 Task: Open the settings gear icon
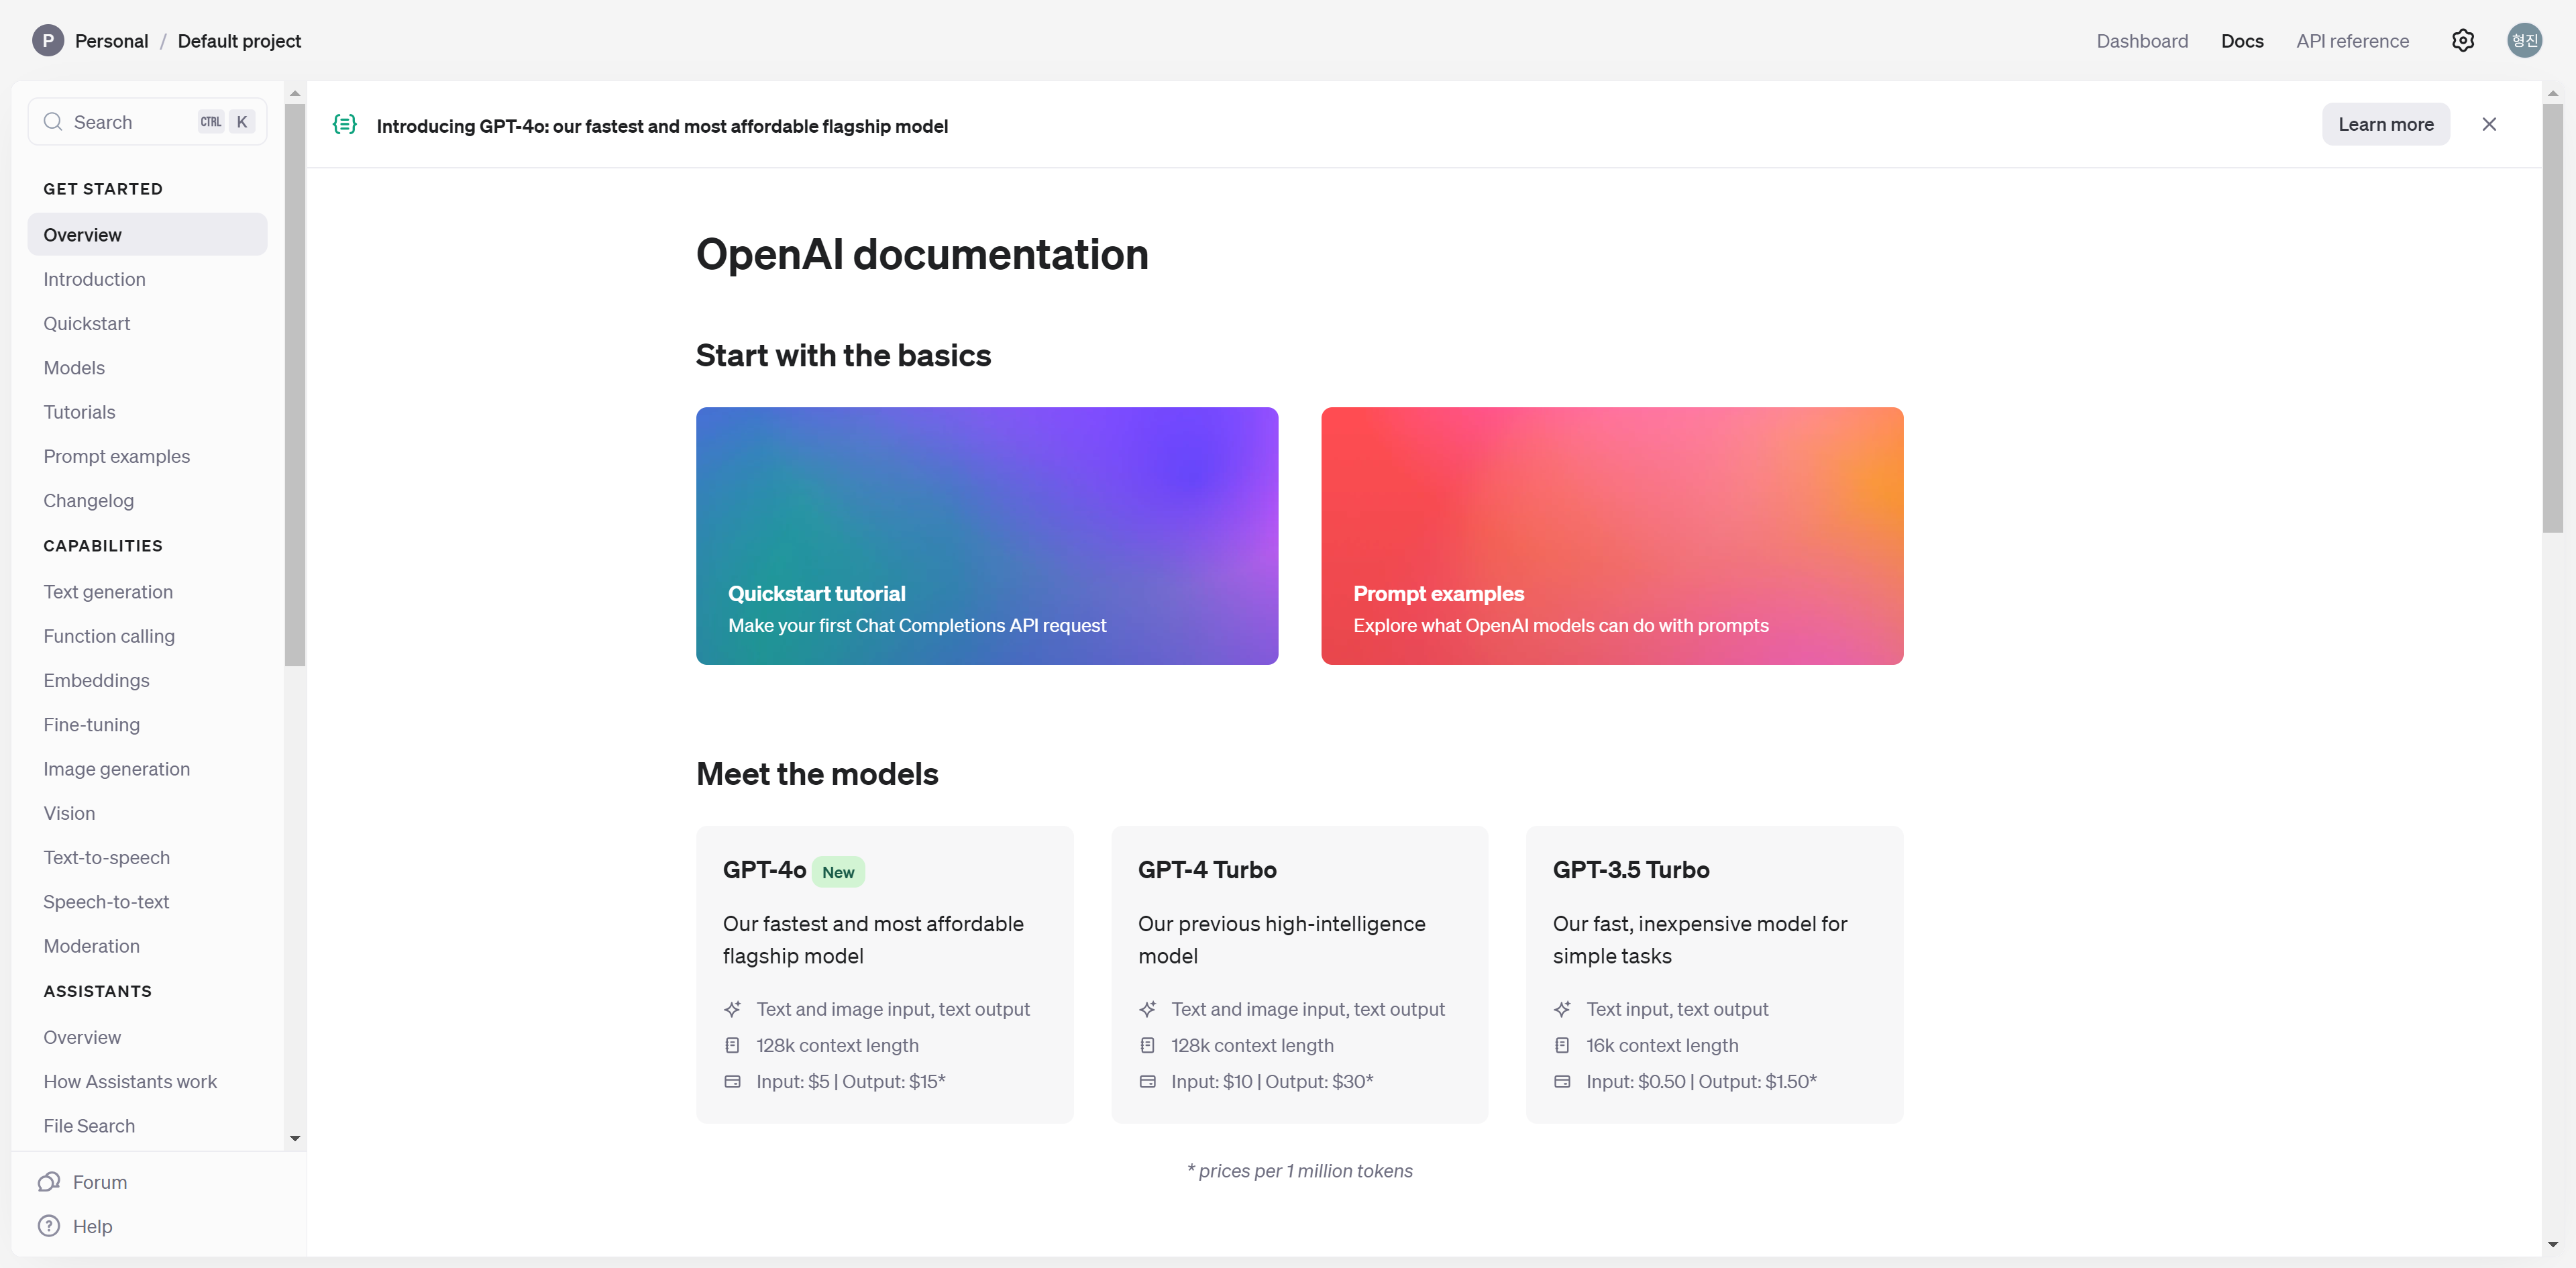pos(2463,41)
